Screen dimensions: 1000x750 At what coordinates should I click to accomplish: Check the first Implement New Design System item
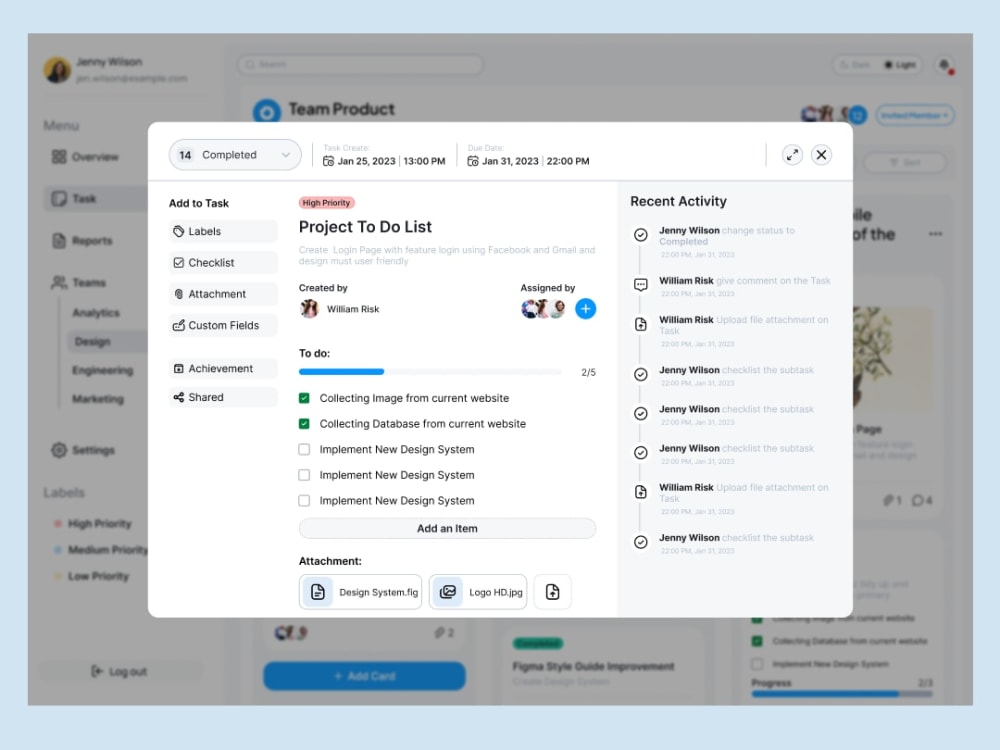coord(303,449)
